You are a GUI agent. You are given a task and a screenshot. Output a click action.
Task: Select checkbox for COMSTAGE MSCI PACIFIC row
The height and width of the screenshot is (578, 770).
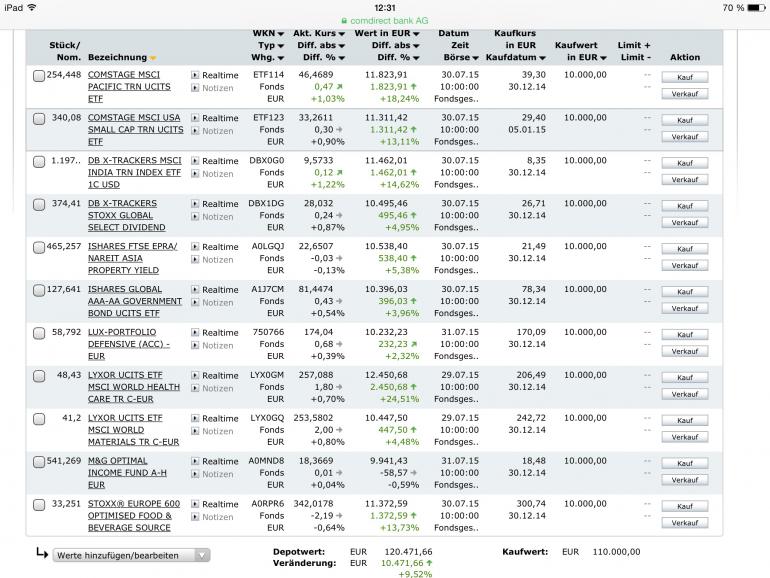[39, 76]
